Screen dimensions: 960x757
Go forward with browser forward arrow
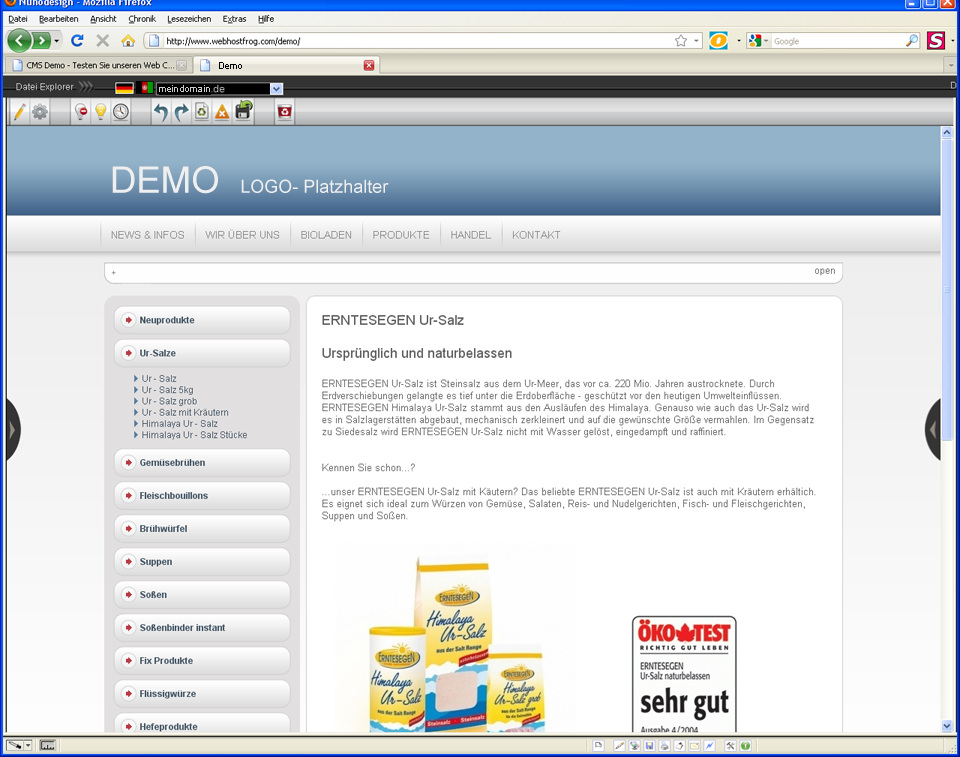41,41
